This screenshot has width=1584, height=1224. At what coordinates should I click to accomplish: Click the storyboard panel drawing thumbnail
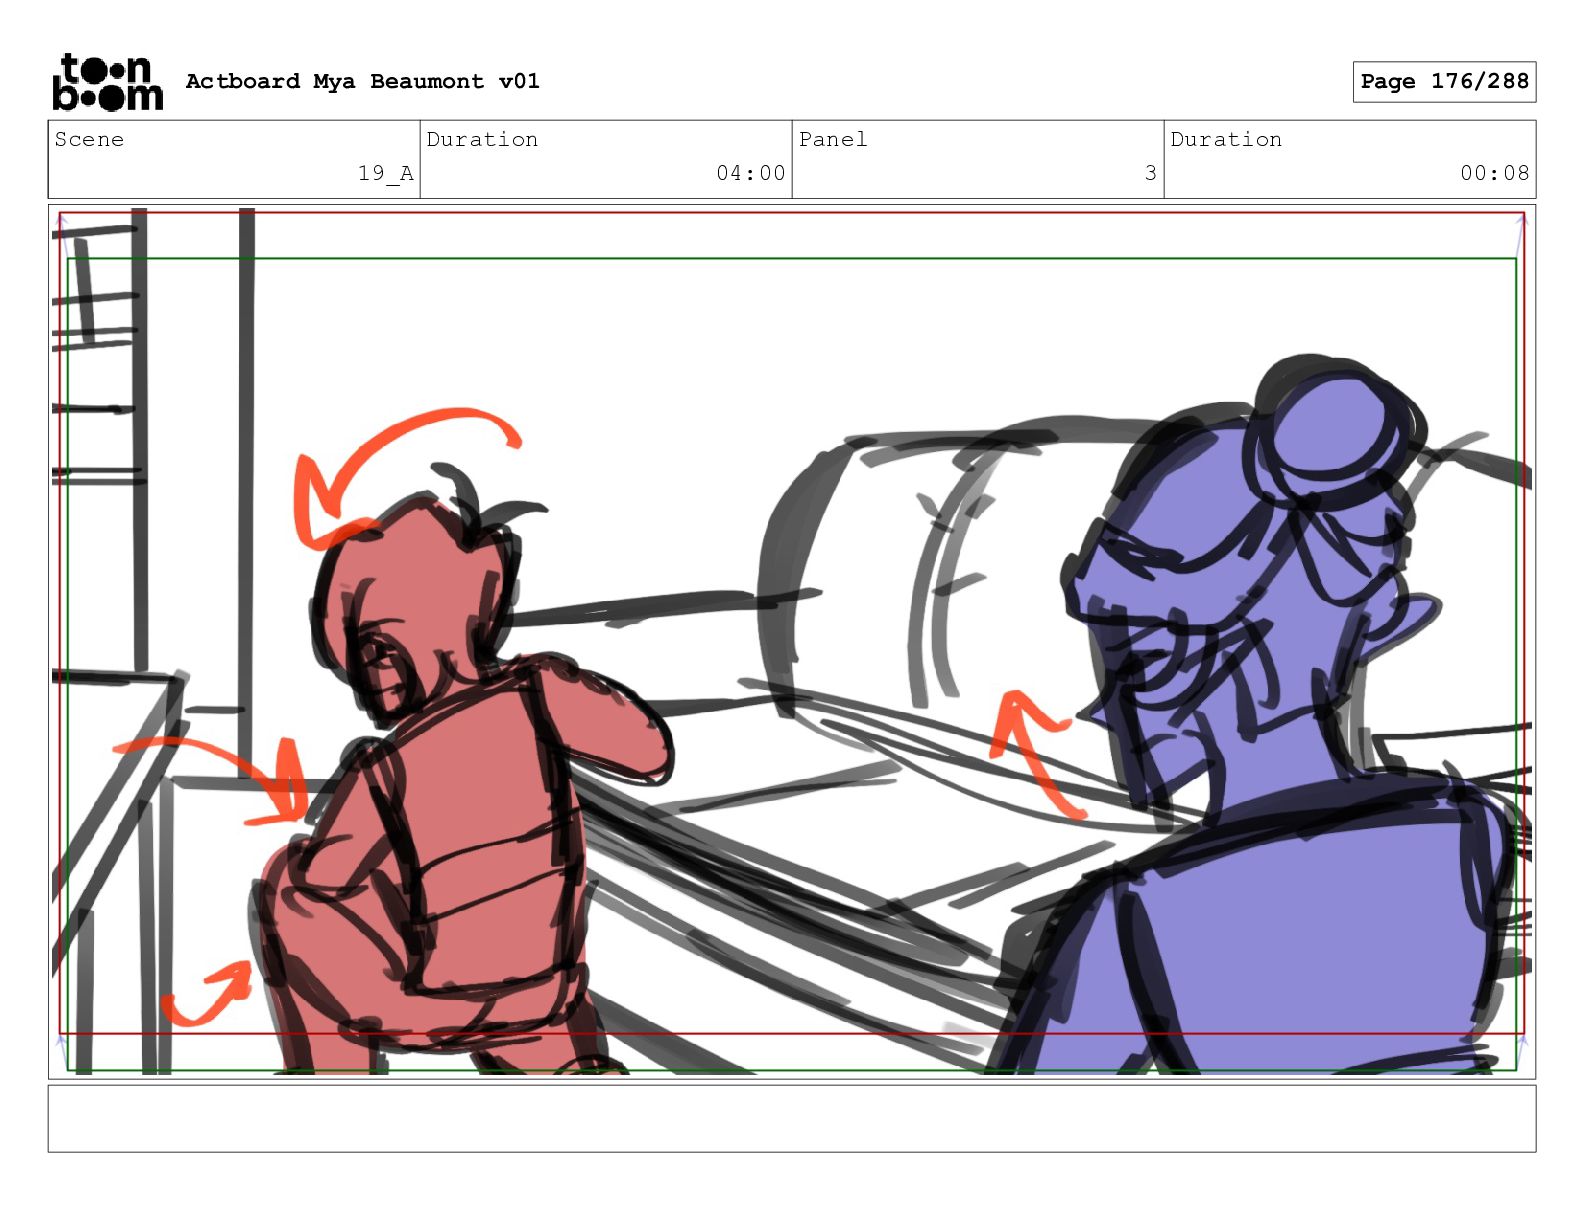[x=792, y=642]
